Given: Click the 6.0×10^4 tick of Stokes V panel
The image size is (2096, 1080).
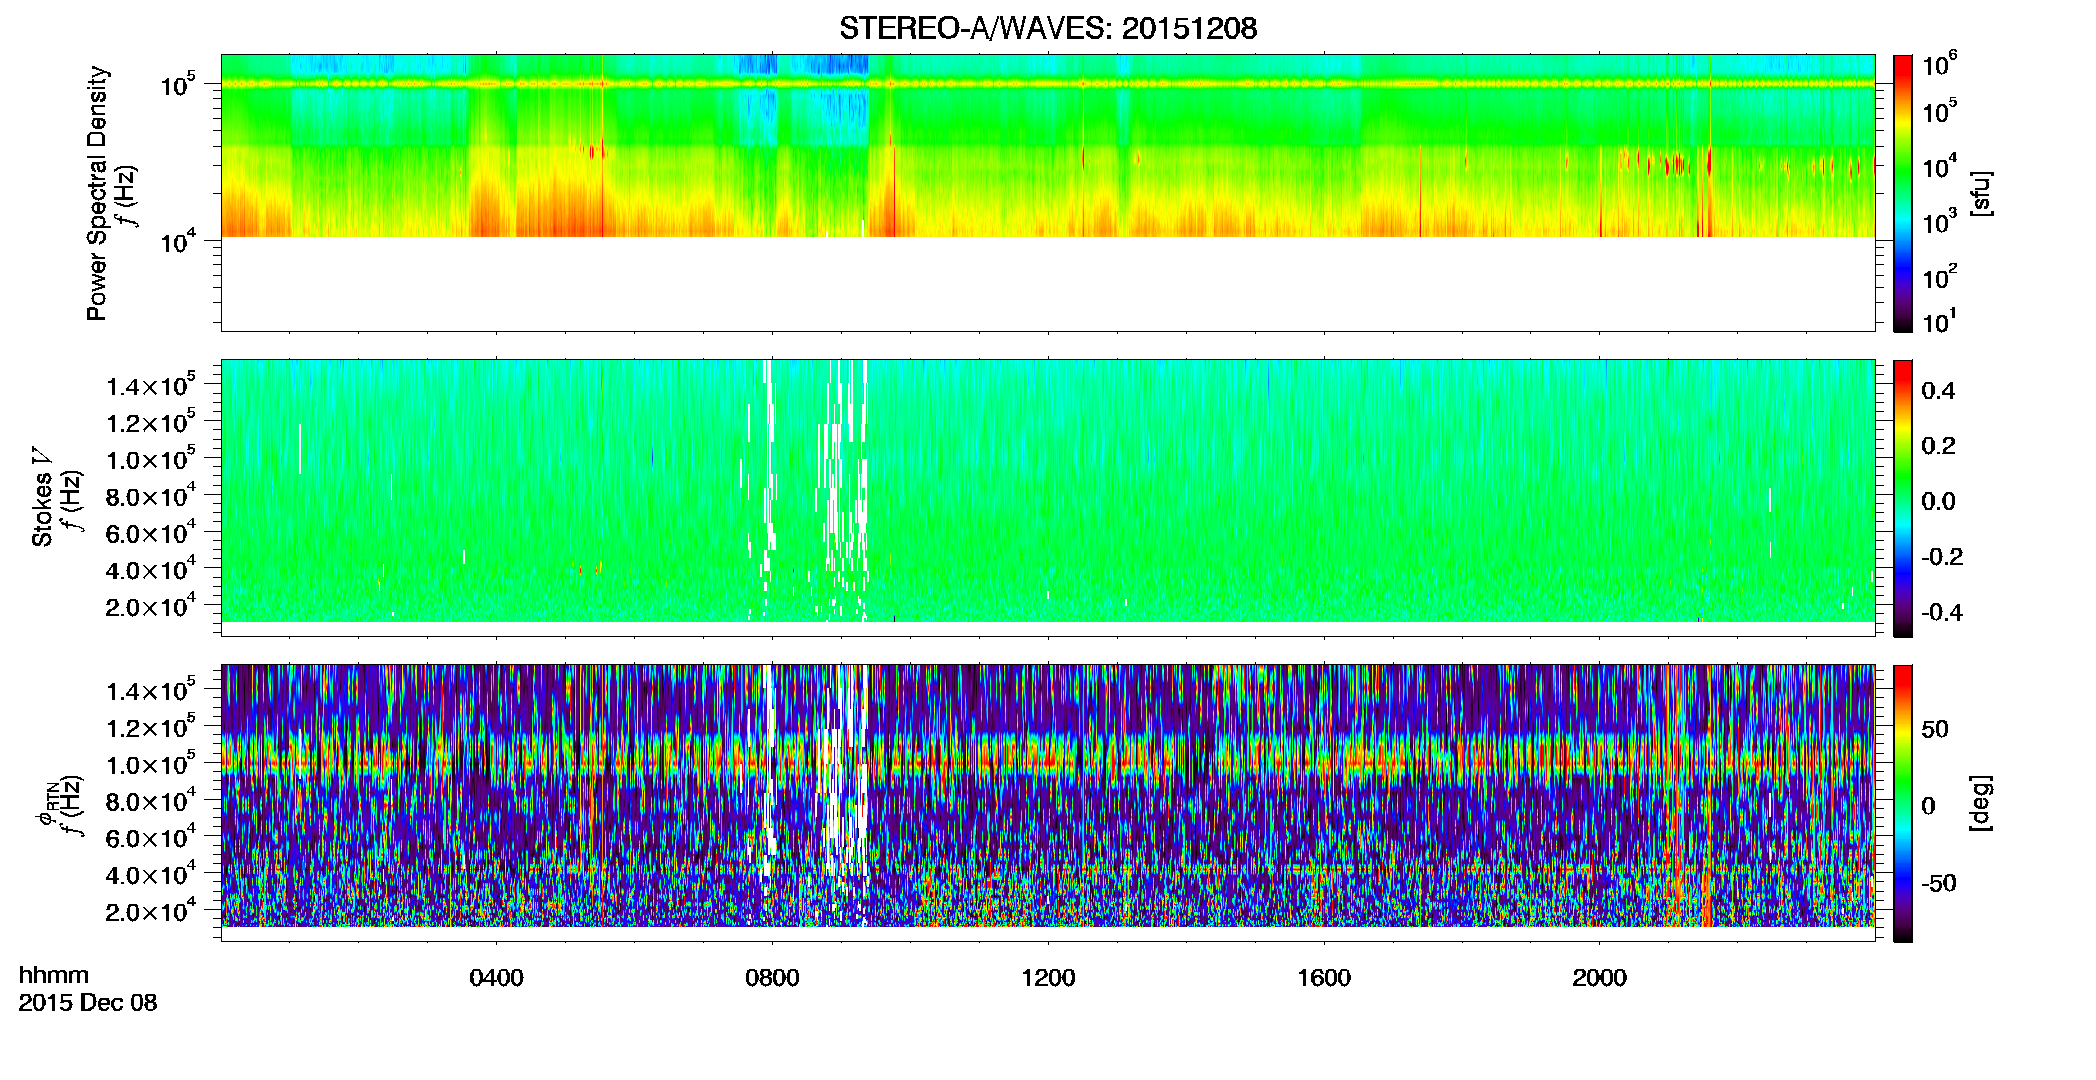Looking at the screenshot, I should coord(151,534).
